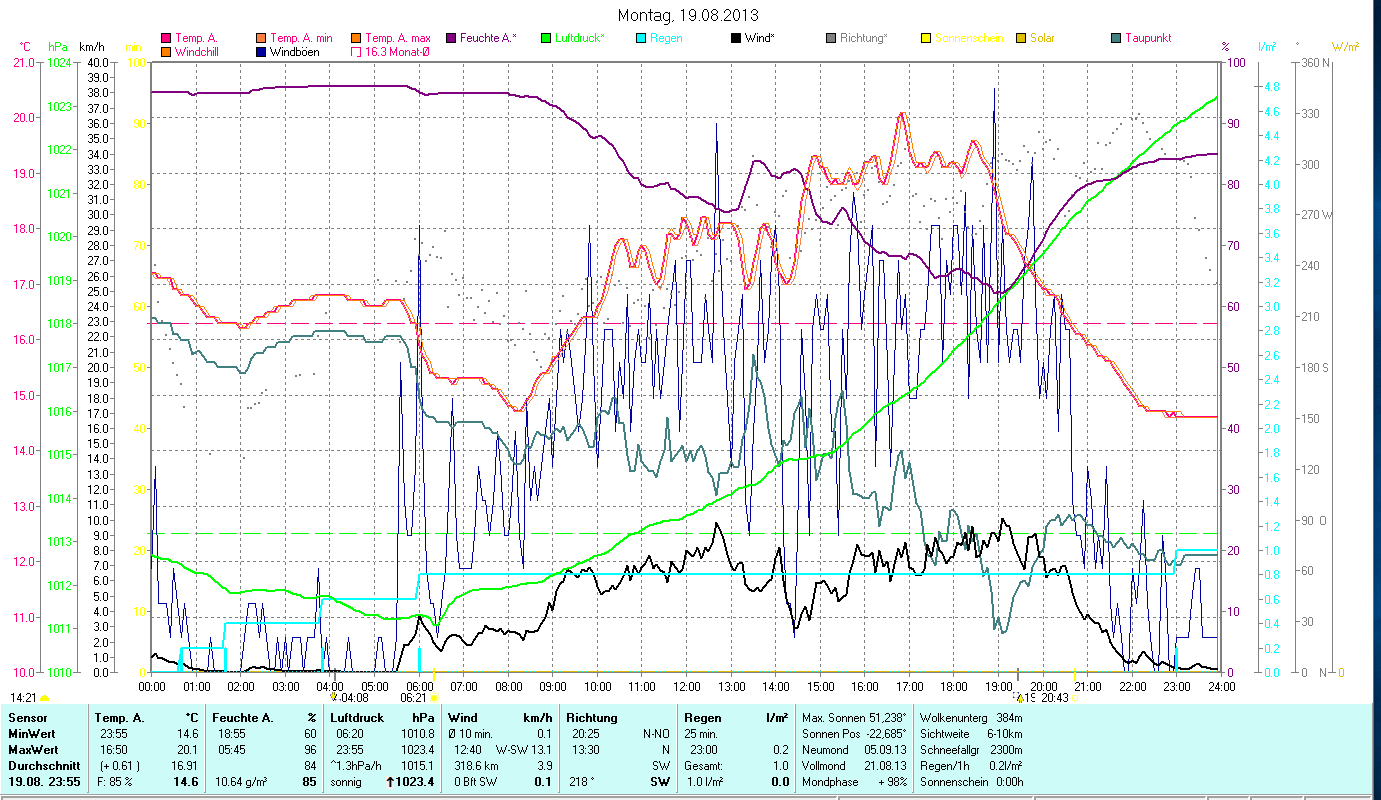Screen dimensions: 1381x800
Task: Click the Windböen legend label
Action: 295,51
